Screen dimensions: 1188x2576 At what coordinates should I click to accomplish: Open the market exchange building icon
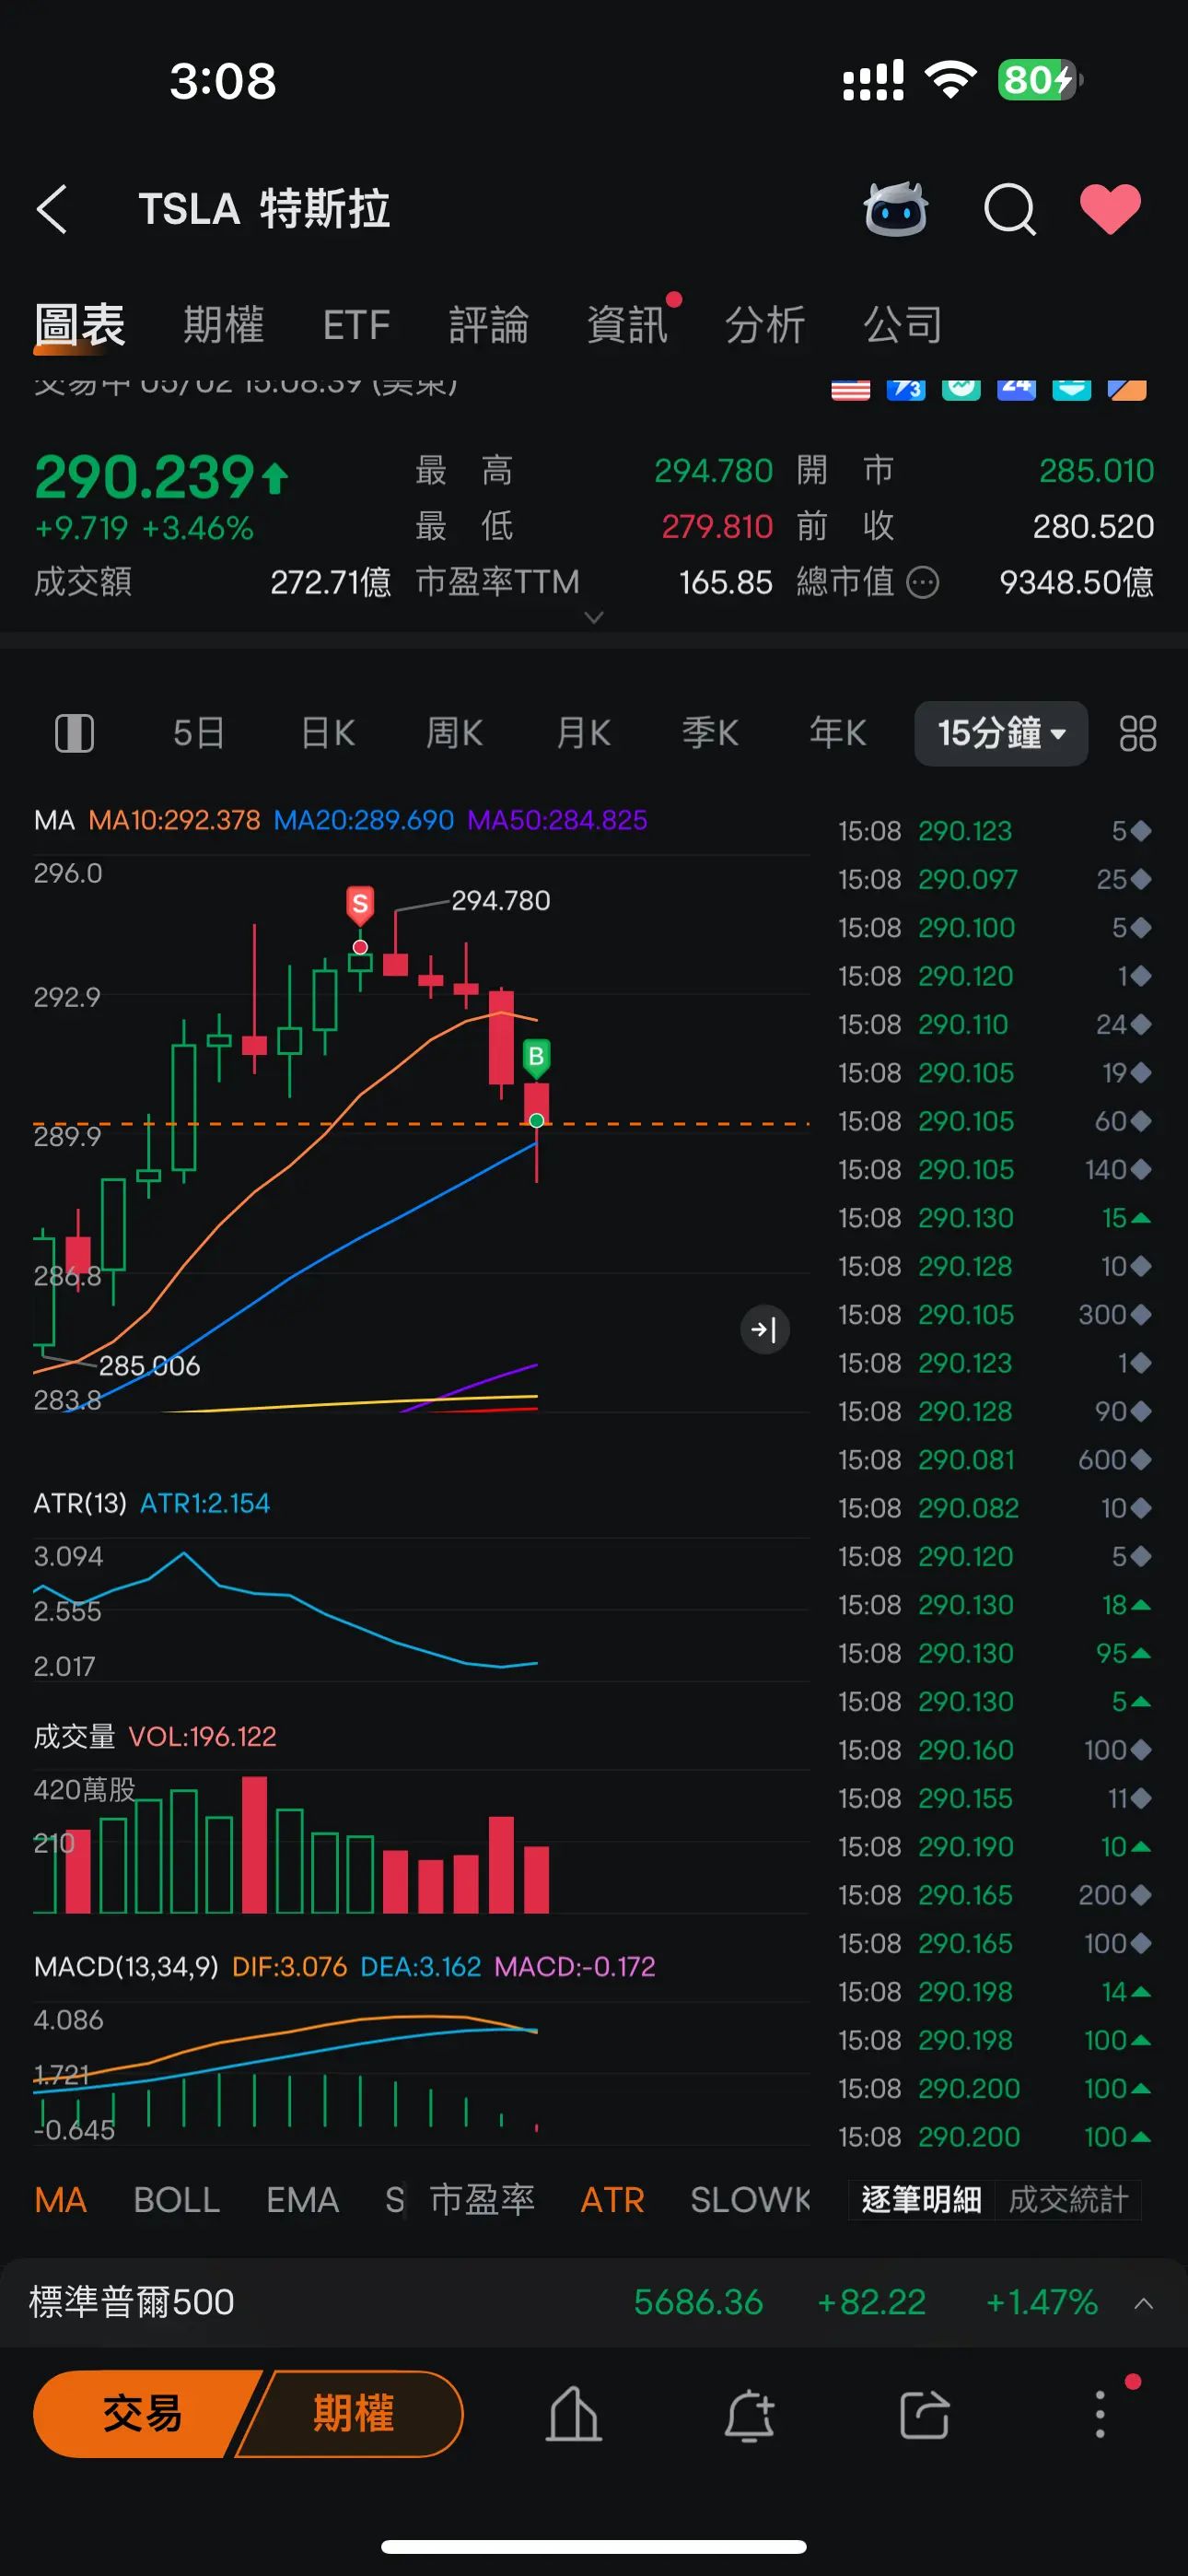(x=573, y=2414)
